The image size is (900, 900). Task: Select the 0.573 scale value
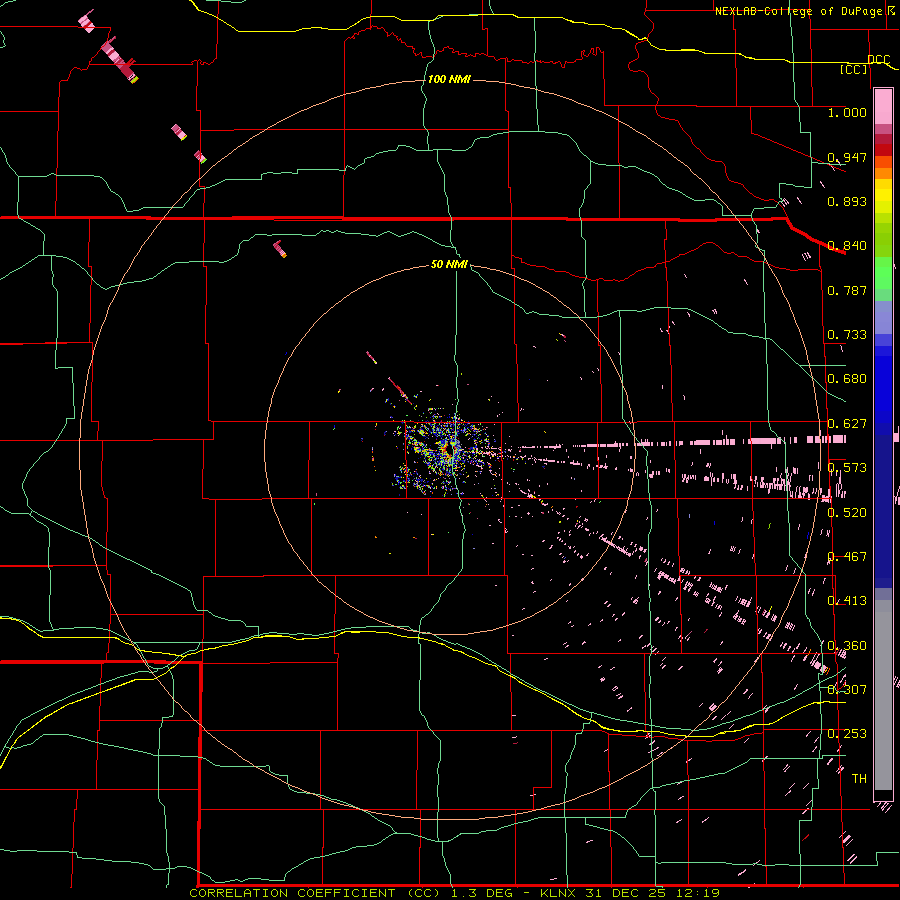(847, 468)
